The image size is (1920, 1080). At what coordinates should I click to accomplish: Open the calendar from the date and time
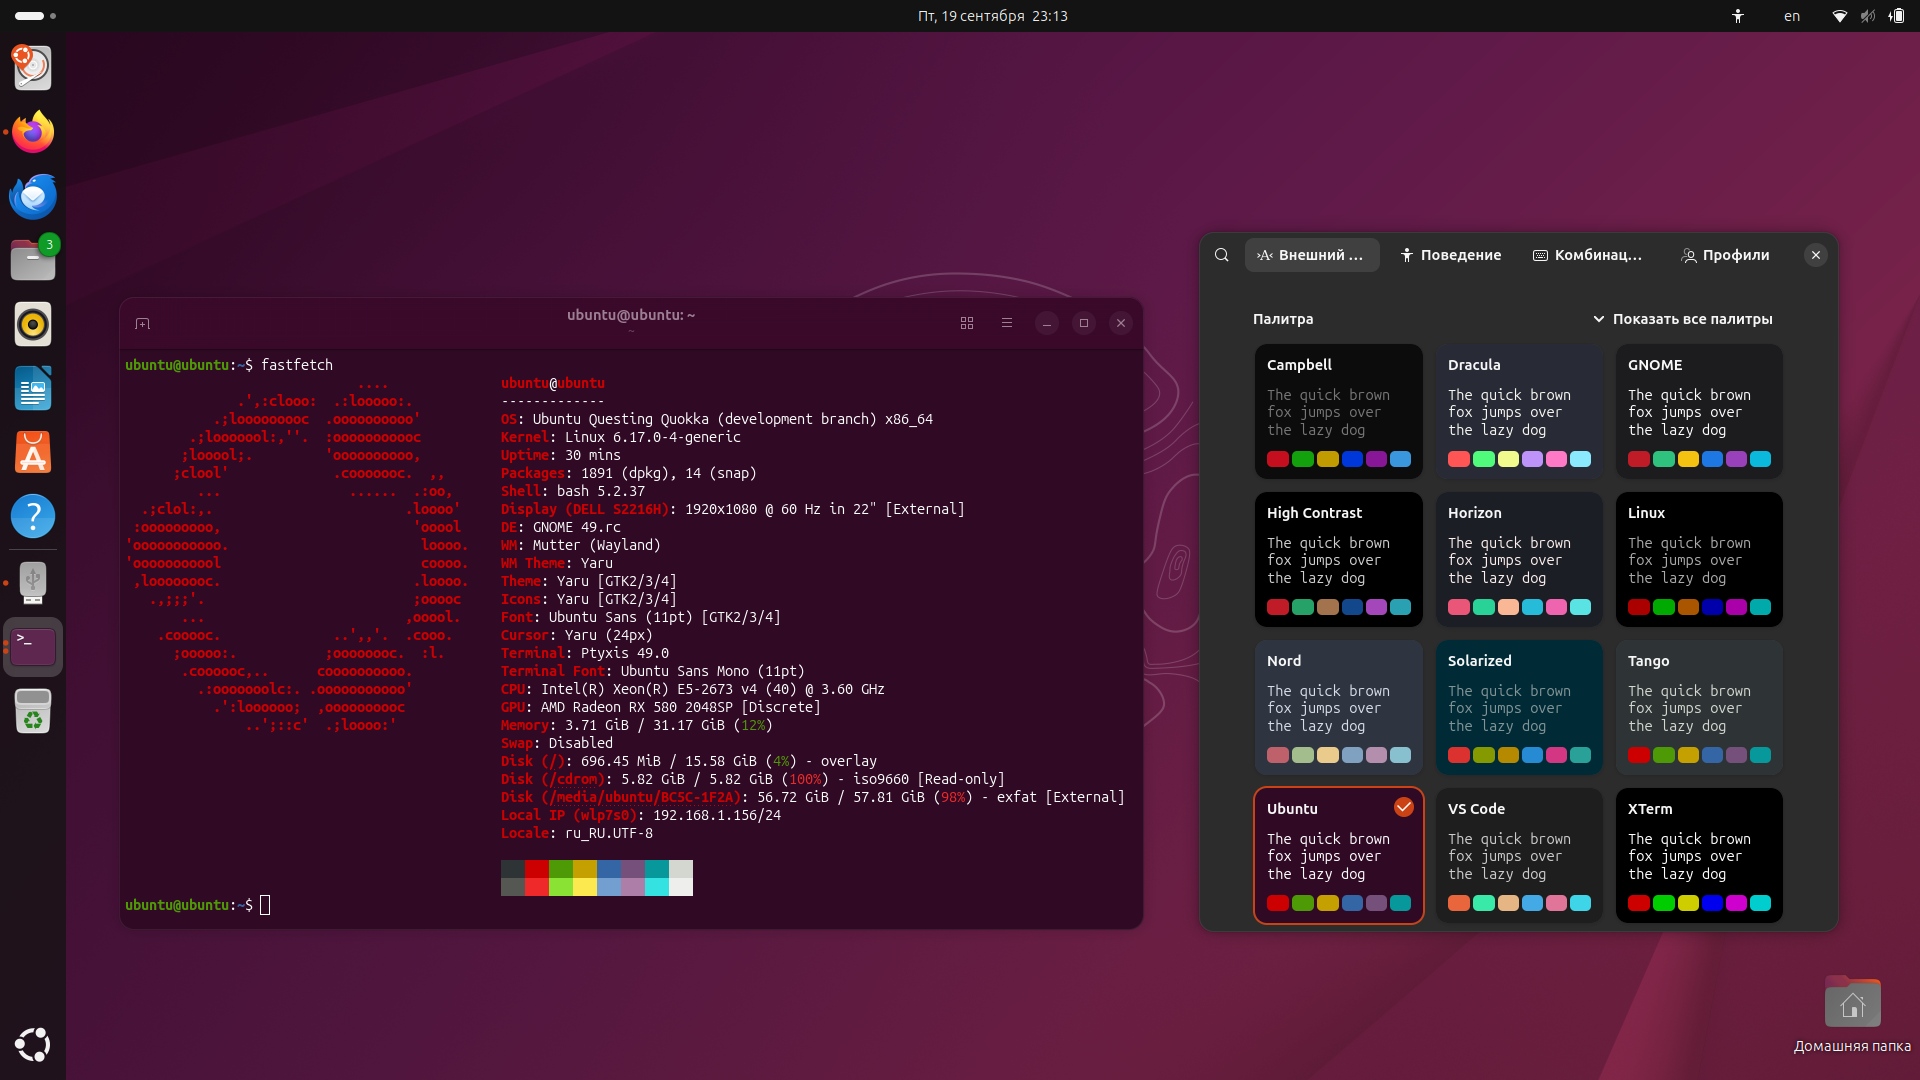click(992, 16)
